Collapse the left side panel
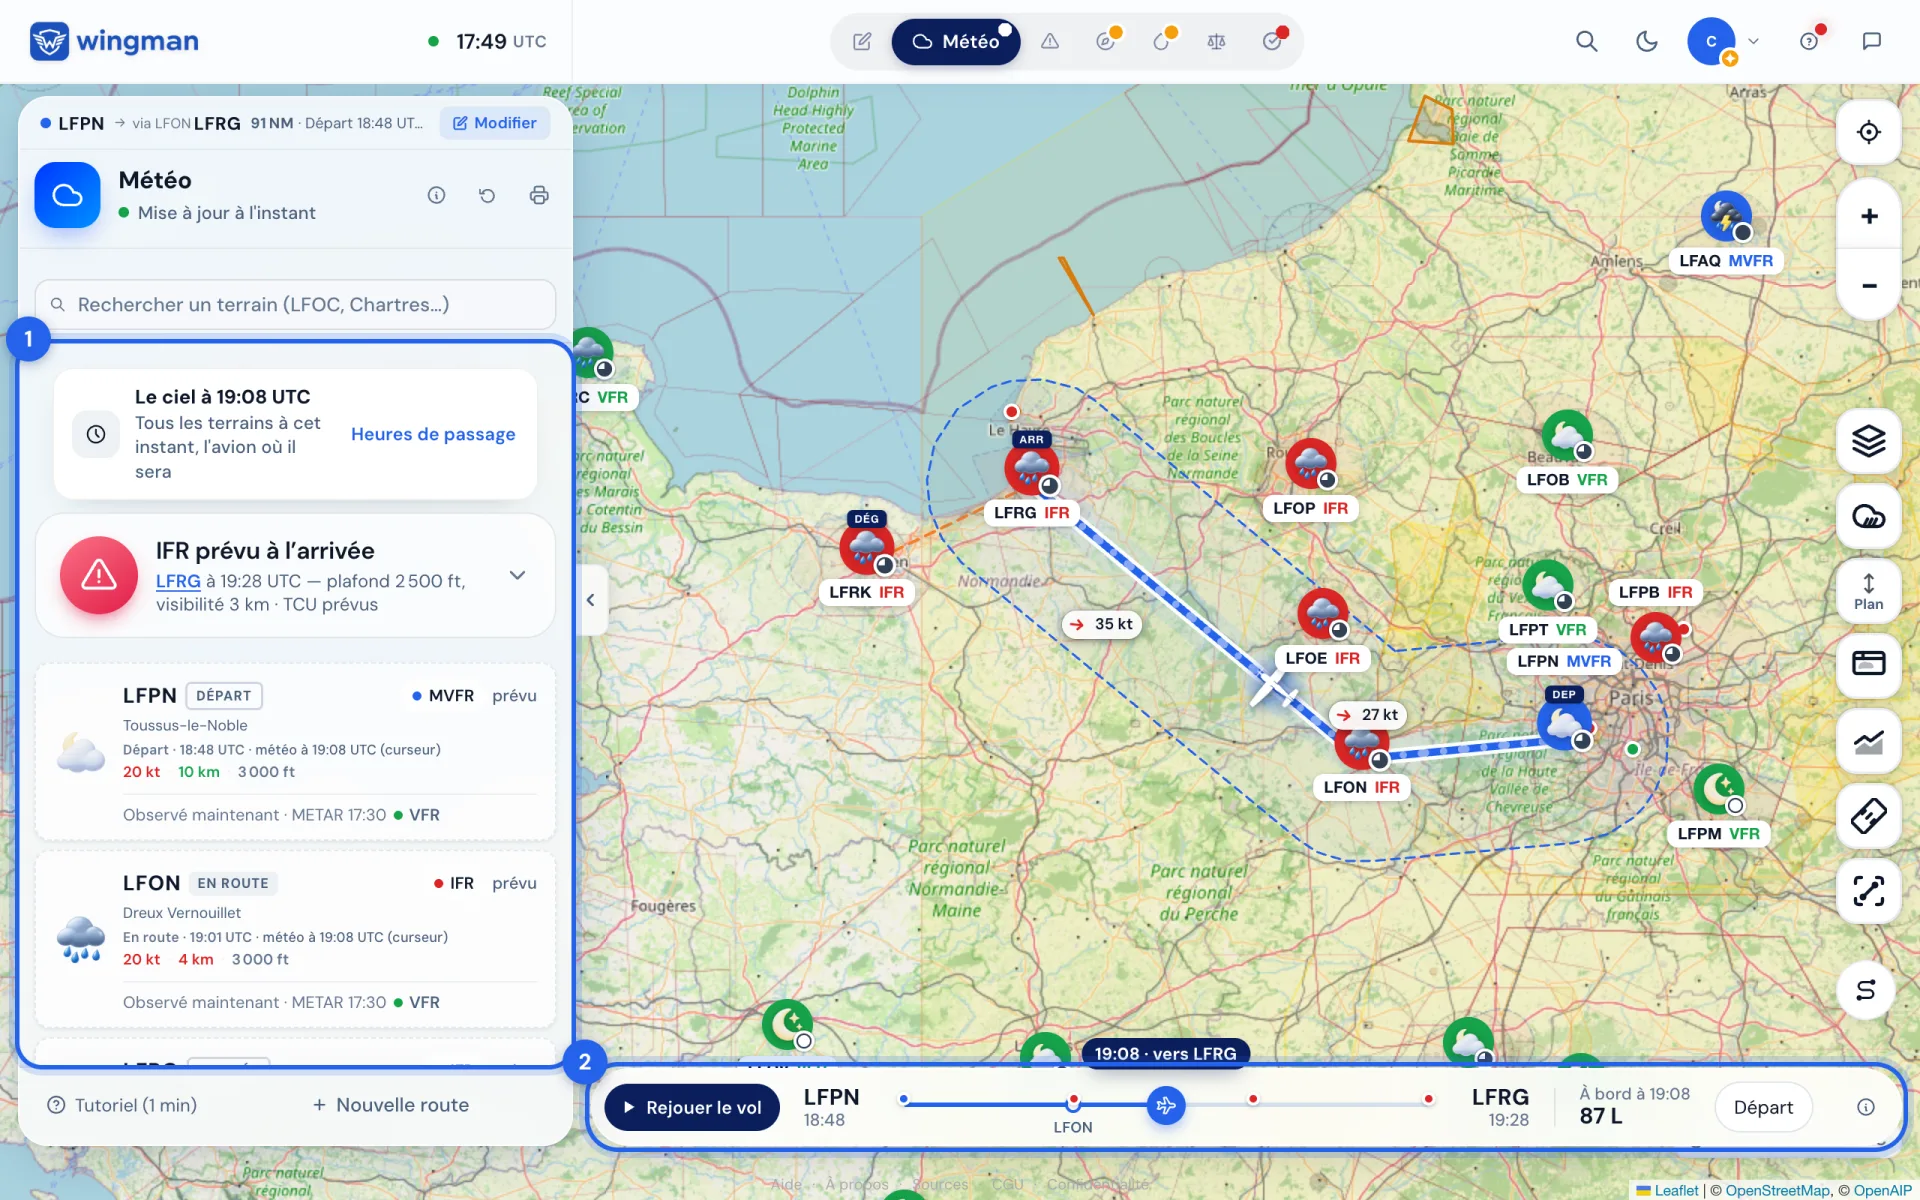The image size is (1920, 1200). [x=590, y=600]
